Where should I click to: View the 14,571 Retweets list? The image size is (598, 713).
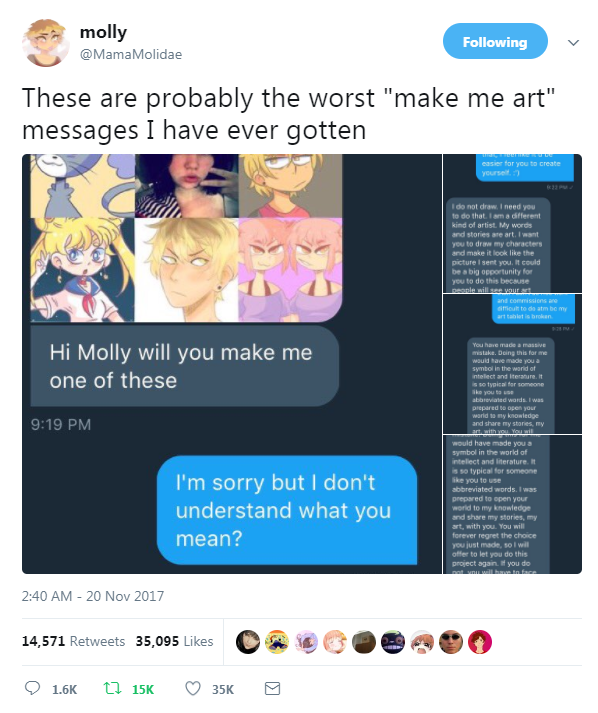(x=73, y=641)
